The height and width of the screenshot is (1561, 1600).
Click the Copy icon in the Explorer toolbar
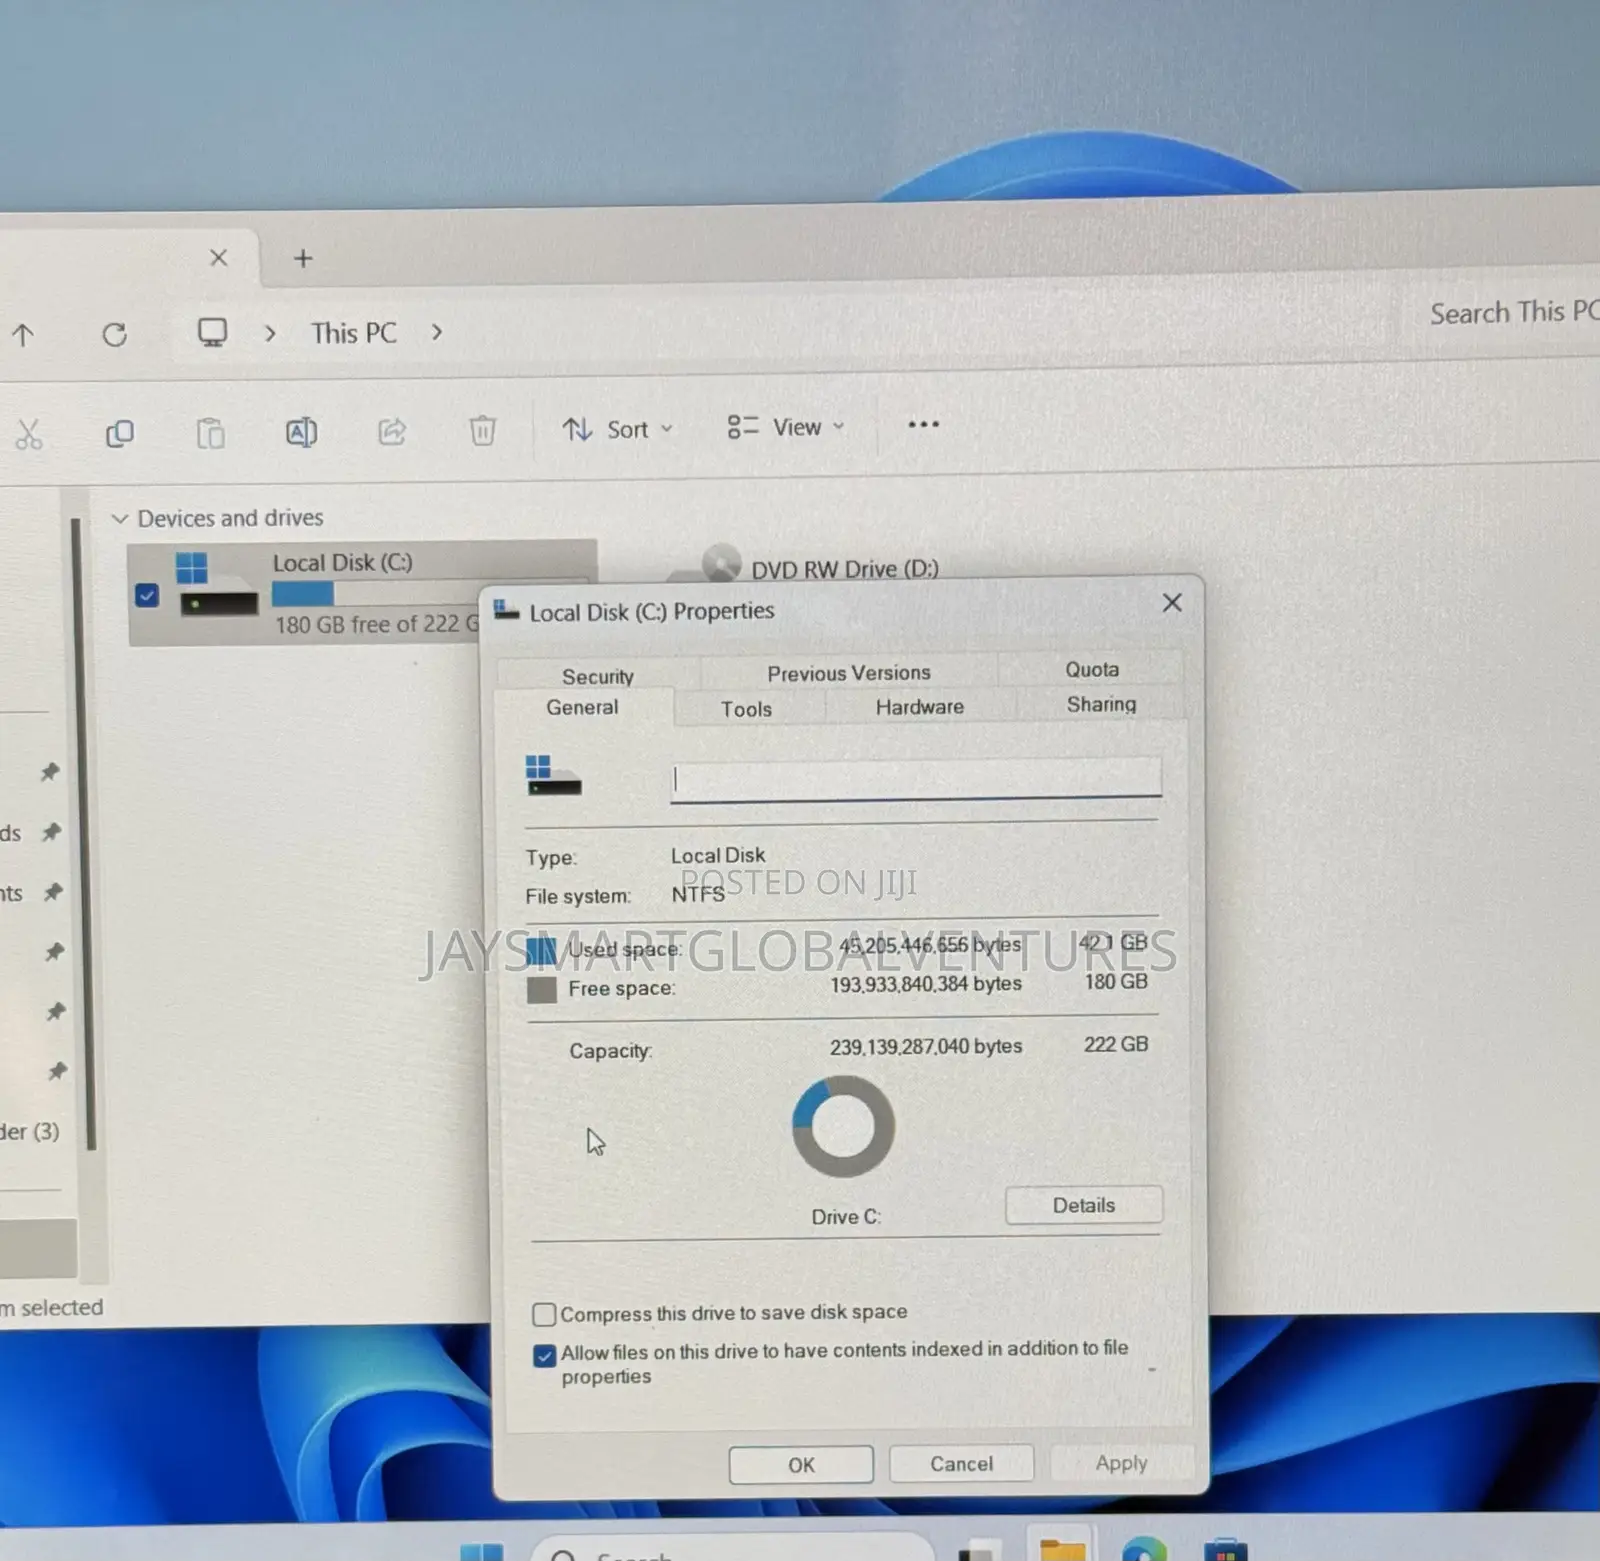pyautogui.click(x=120, y=434)
